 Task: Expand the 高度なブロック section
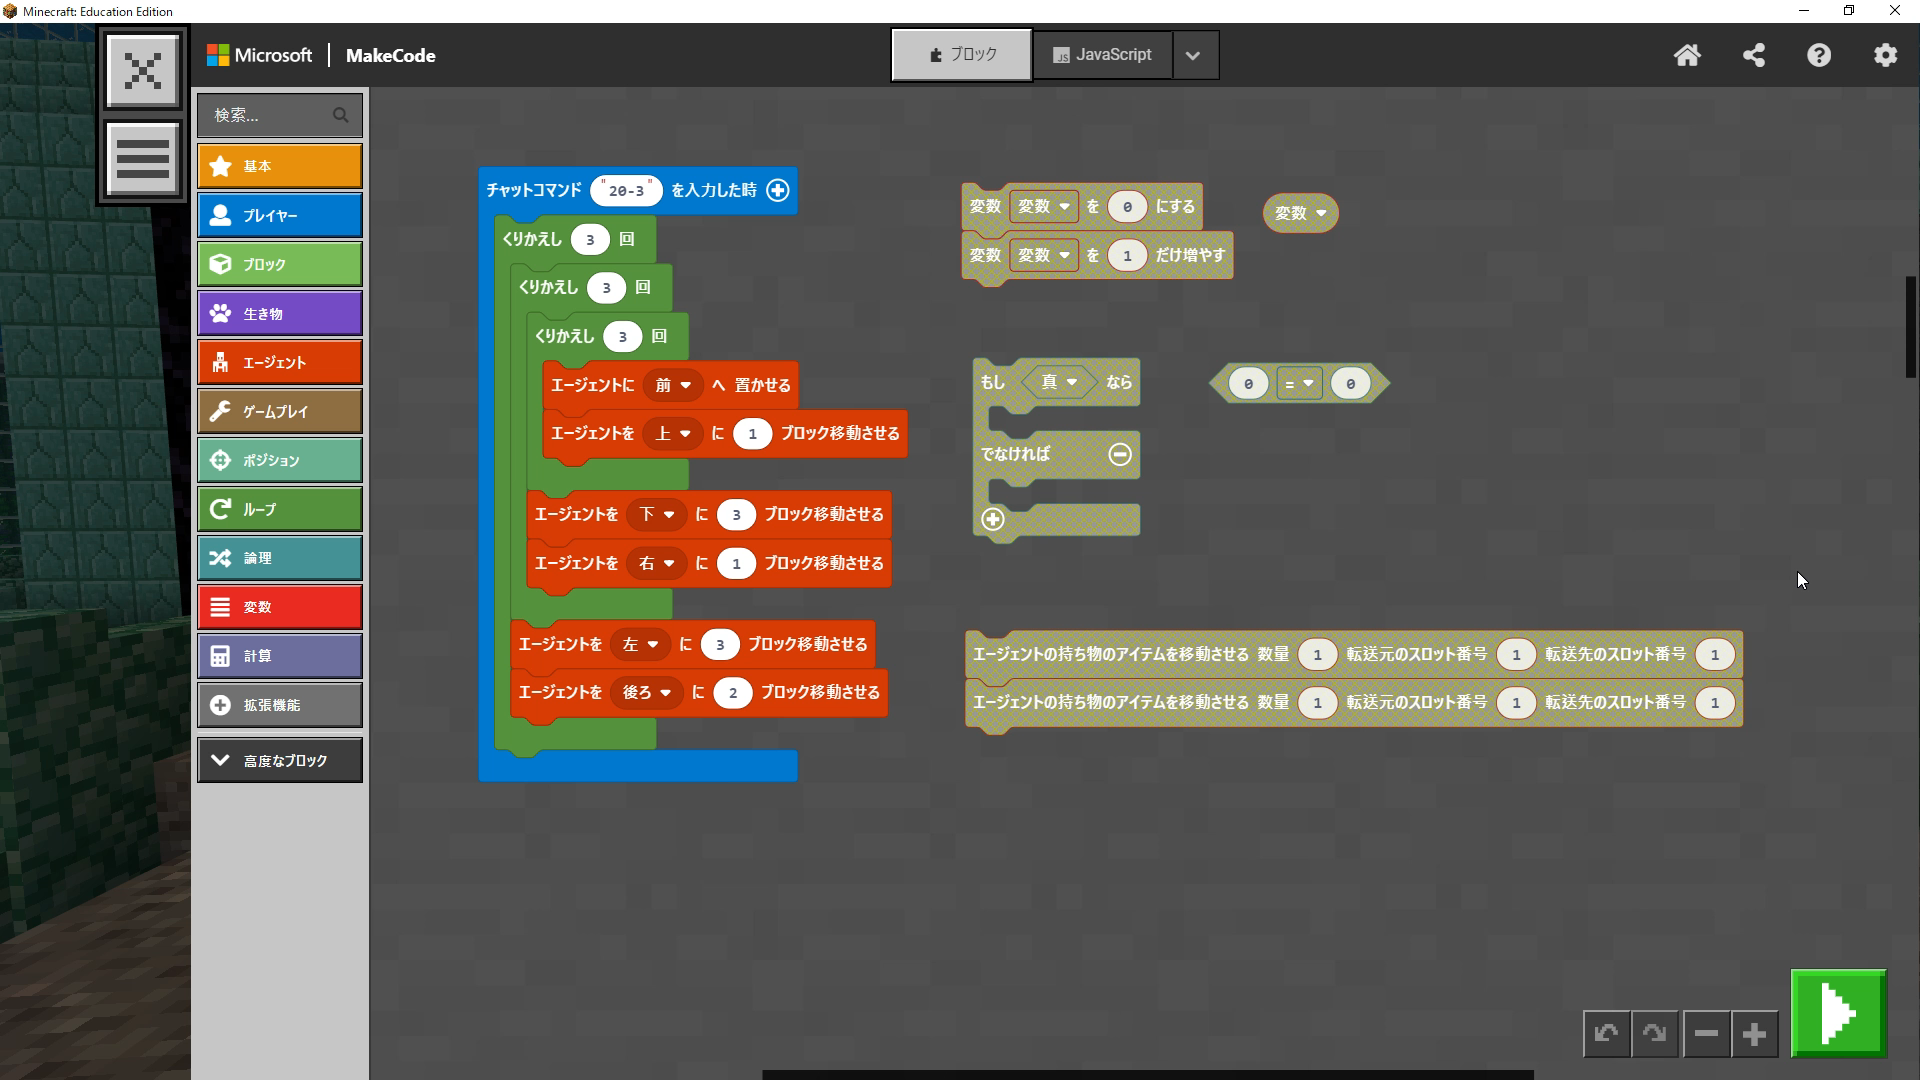coord(280,760)
